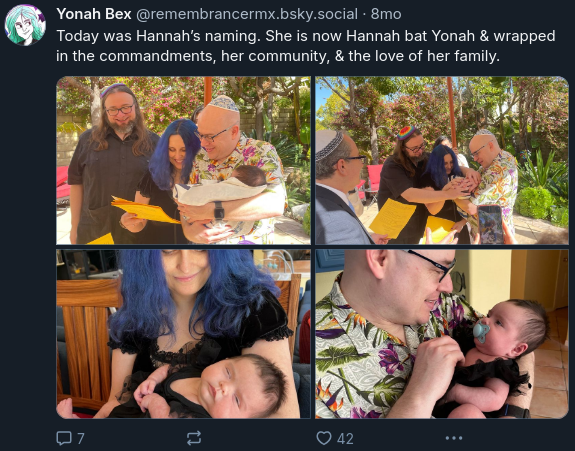The height and width of the screenshot is (451, 575).
Task: Click the display name Yonah Bex
Action: (x=94, y=14)
